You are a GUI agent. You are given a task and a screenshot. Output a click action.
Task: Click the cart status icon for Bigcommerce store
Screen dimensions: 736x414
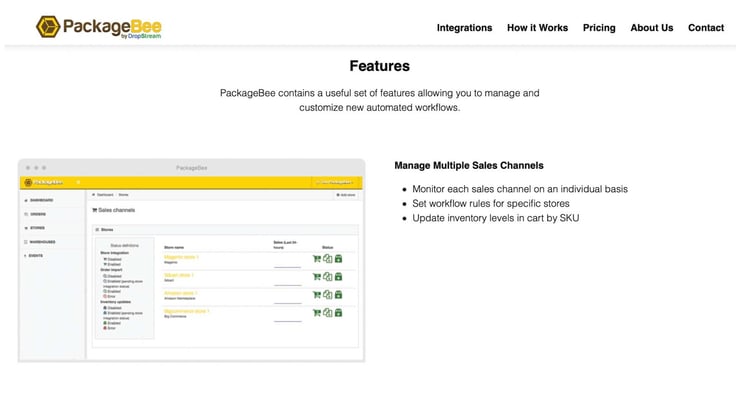coord(317,313)
